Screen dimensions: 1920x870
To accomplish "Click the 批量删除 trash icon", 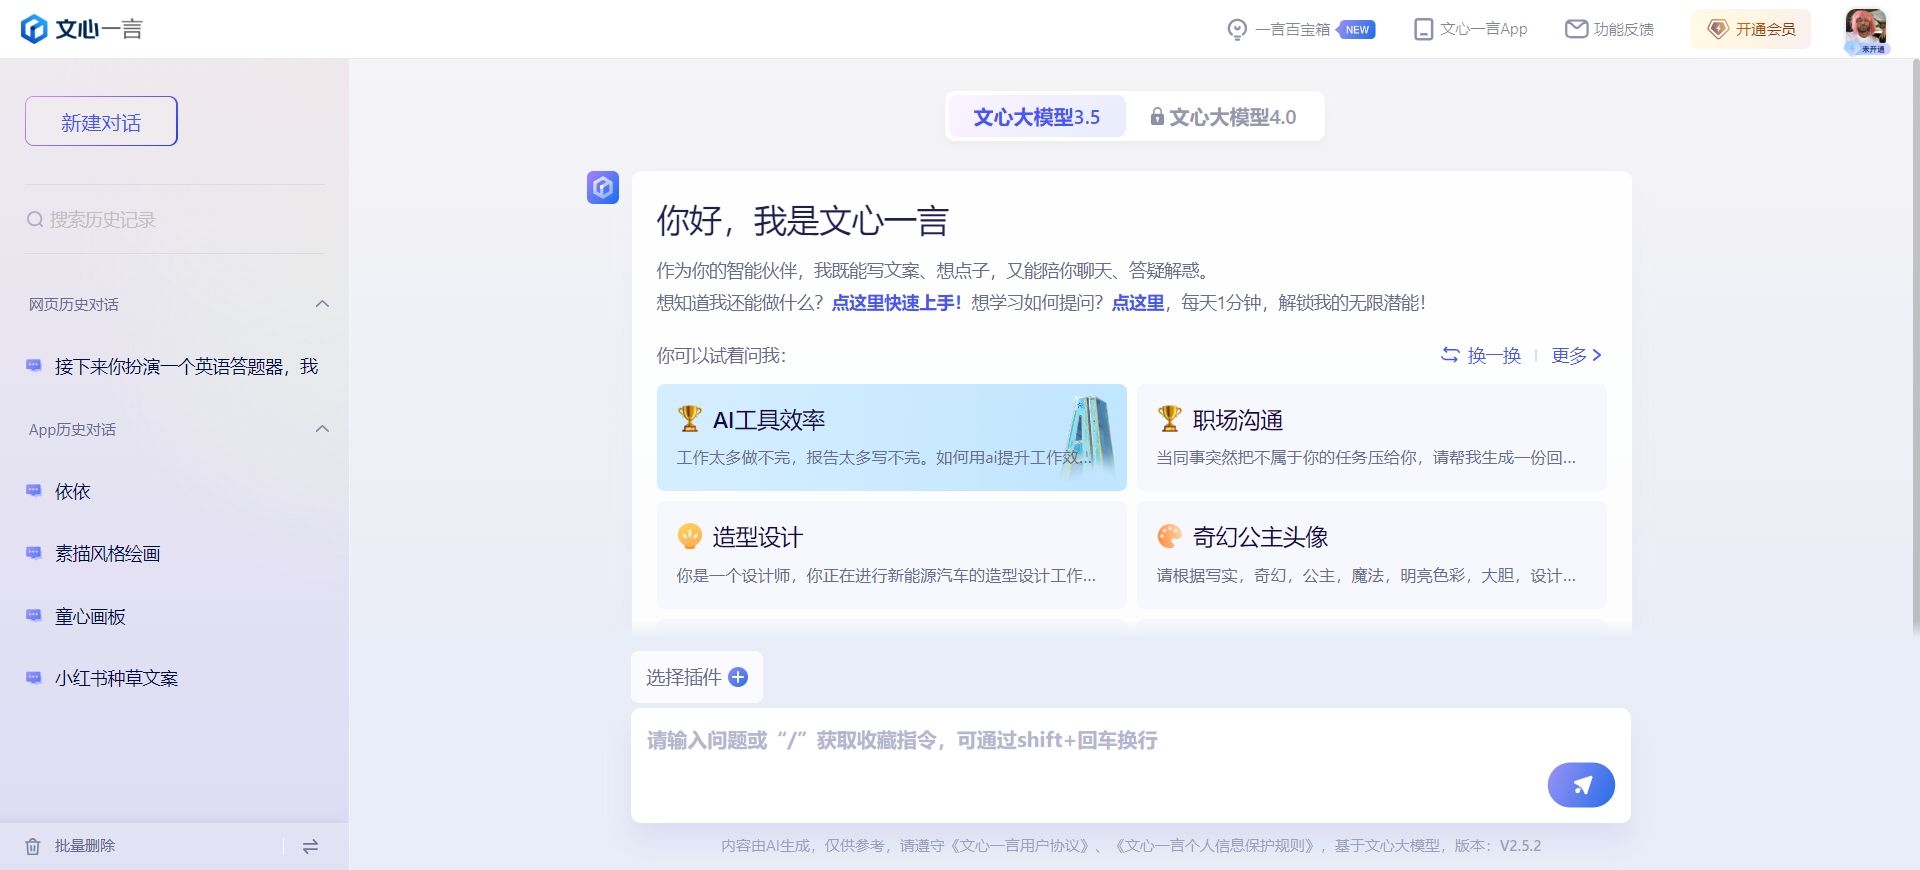I will pyautogui.click(x=33, y=846).
